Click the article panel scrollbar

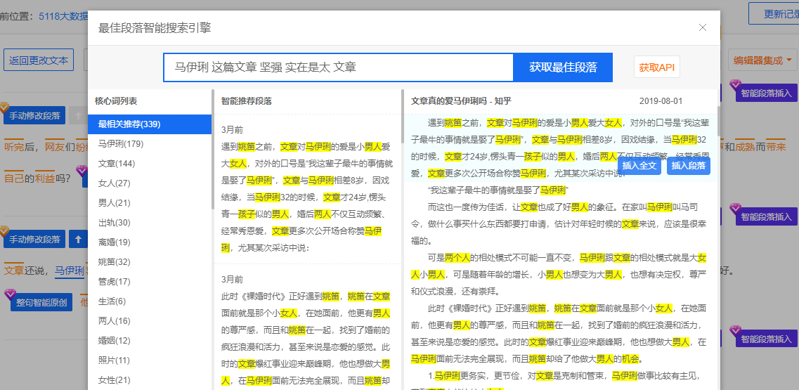click(x=718, y=121)
